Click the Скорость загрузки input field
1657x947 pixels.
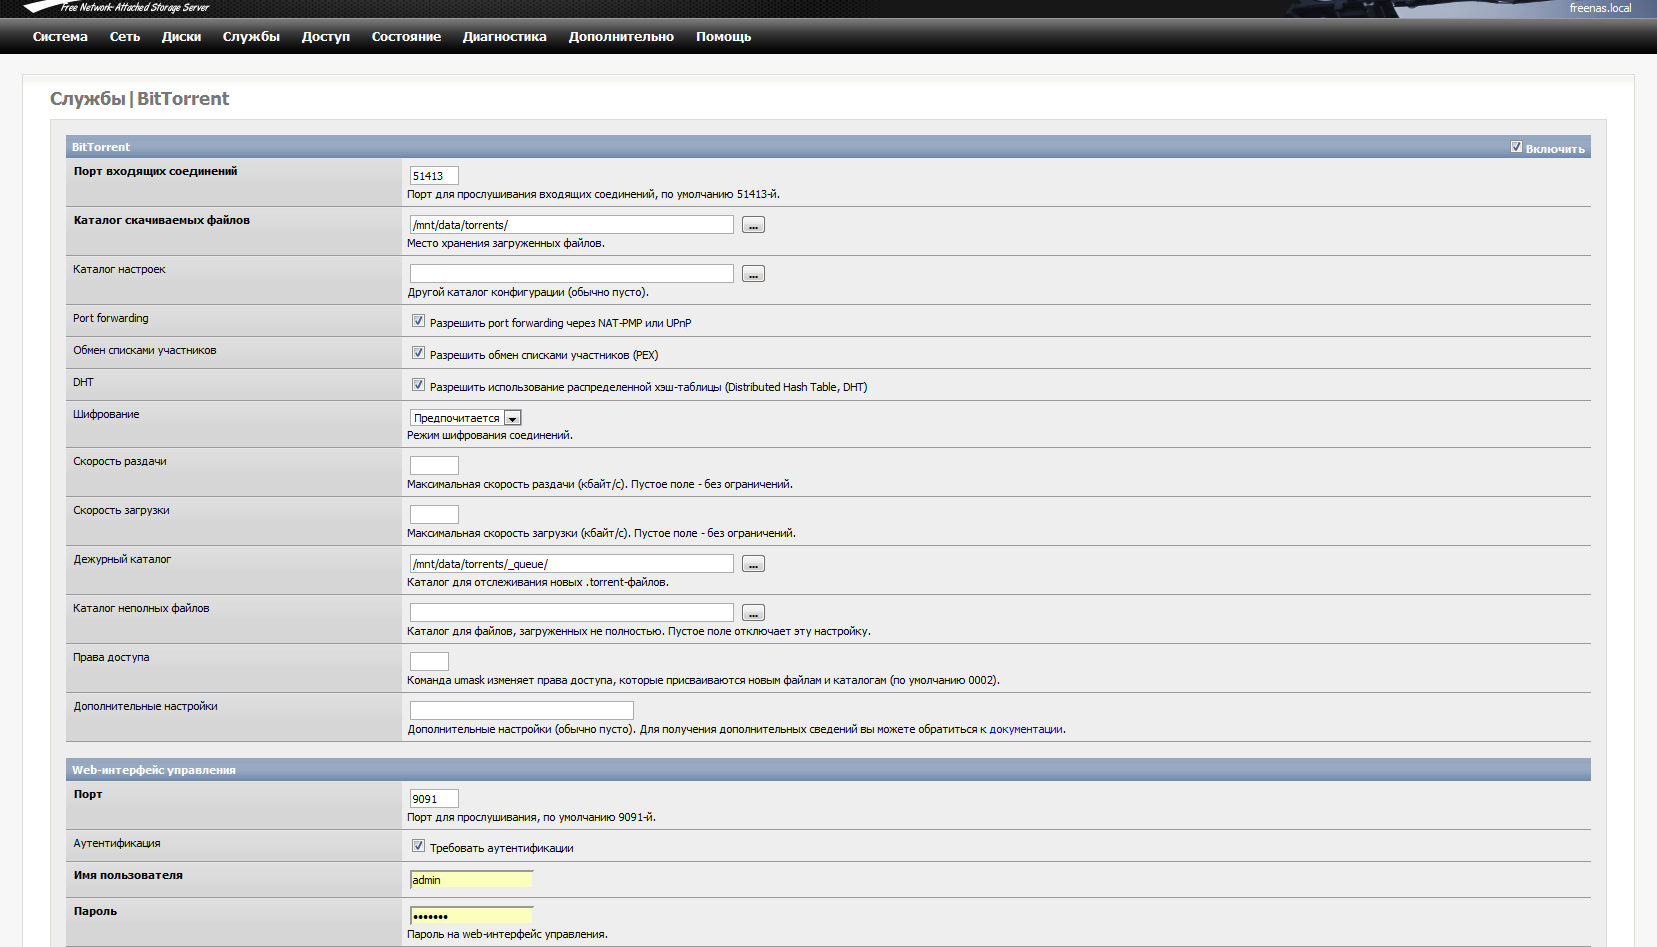pos(434,515)
